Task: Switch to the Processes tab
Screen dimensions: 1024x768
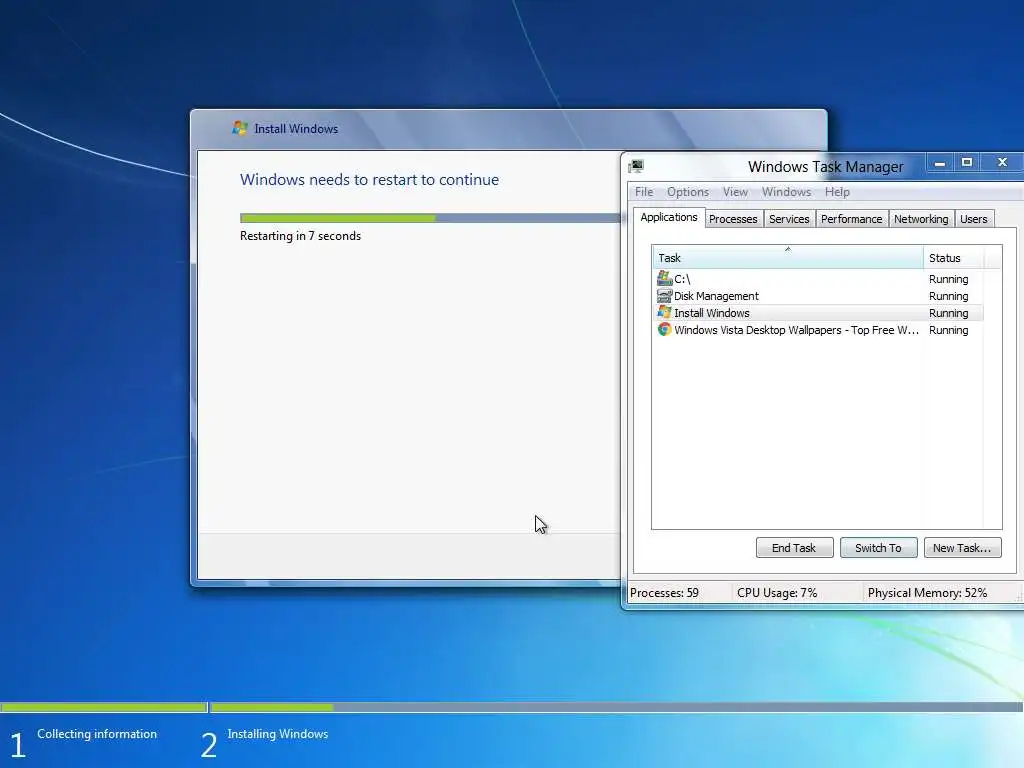Action: [733, 219]
